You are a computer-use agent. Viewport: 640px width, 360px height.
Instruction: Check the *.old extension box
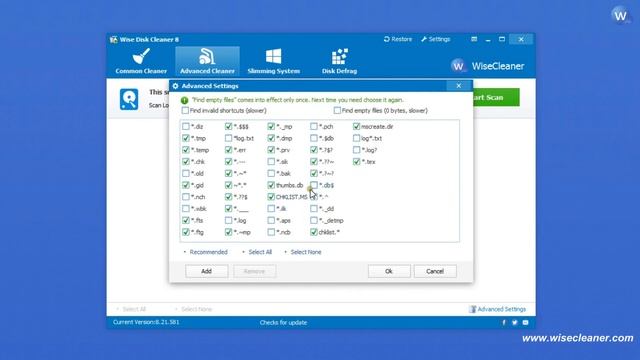point(186,173)
